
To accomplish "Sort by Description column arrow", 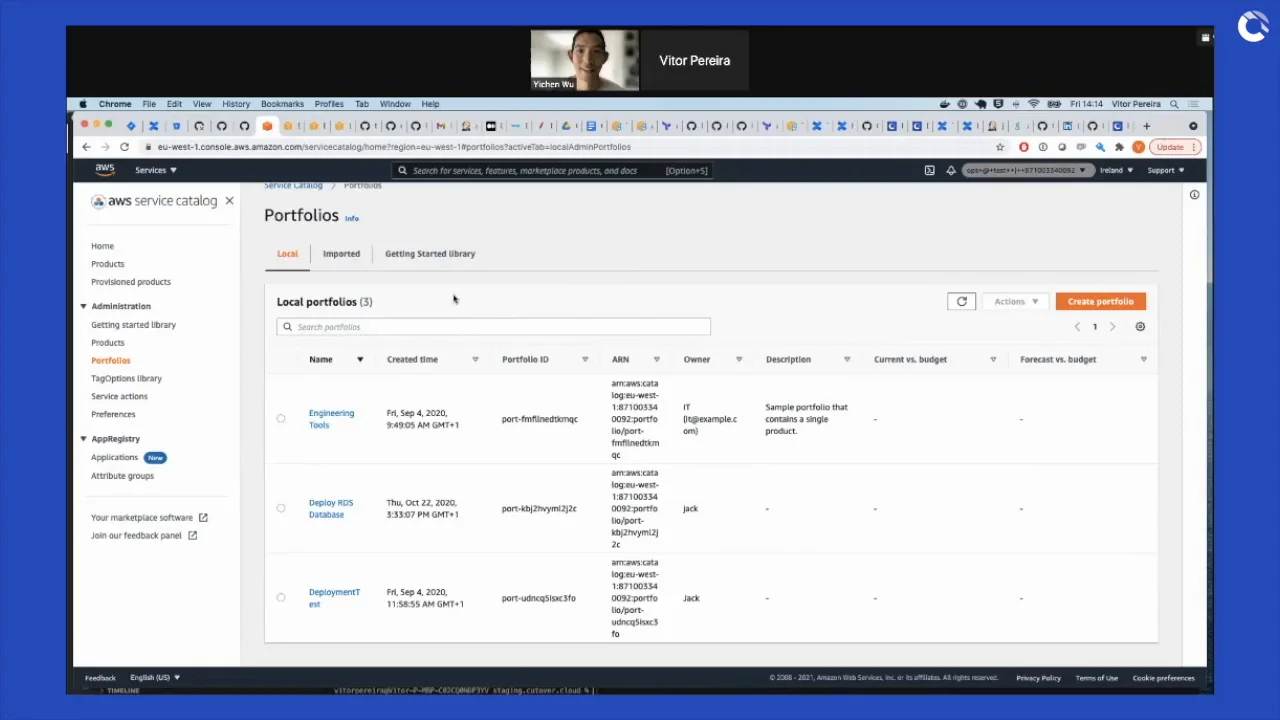I will pos(847,360).
